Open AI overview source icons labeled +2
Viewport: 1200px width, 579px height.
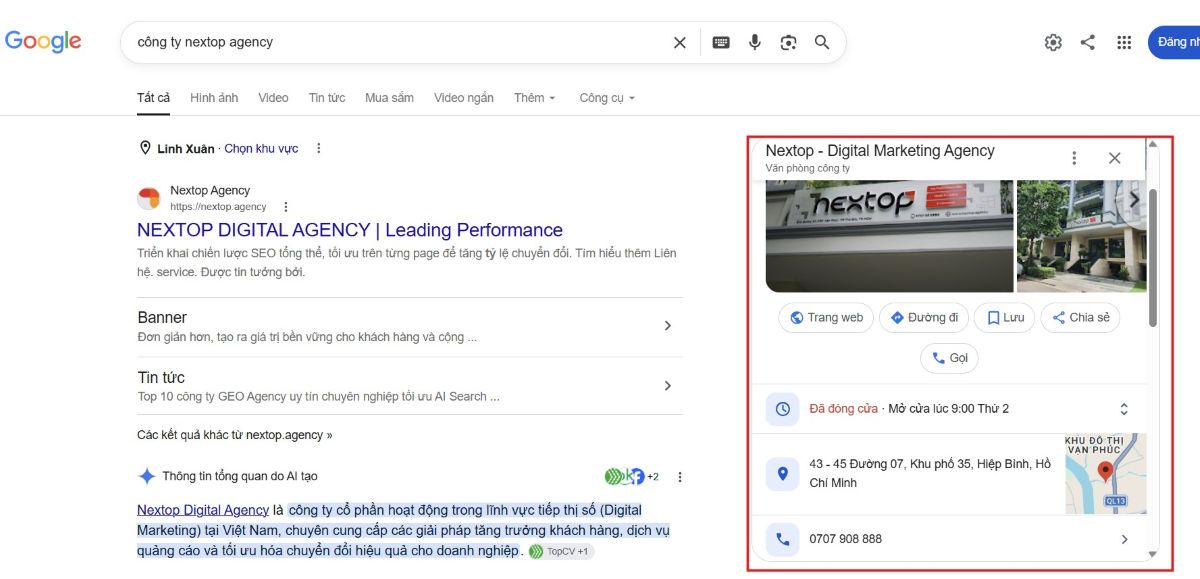pos(632,477)
